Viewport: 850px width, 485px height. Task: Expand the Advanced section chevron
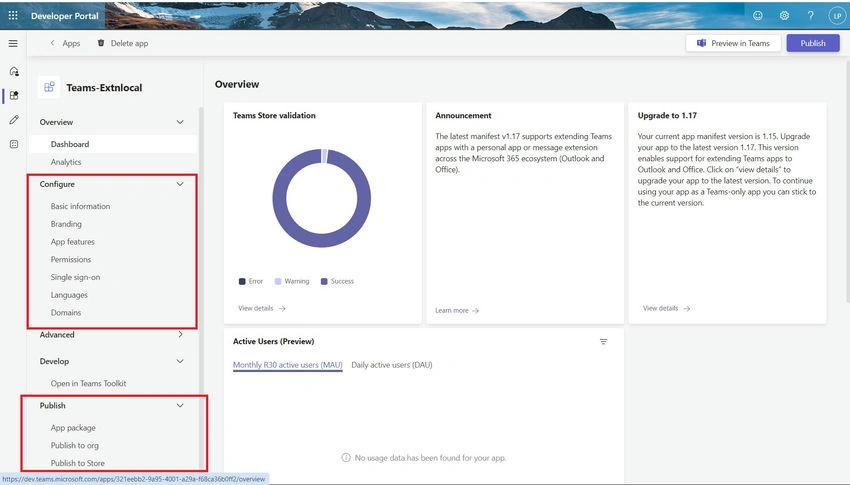[180, 334]
